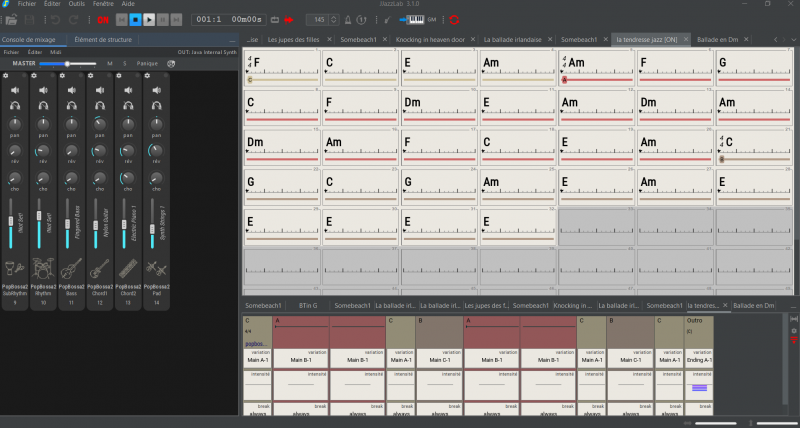Adjust the MASTER volume slider
Screen dimensions: 800x428
67,63
